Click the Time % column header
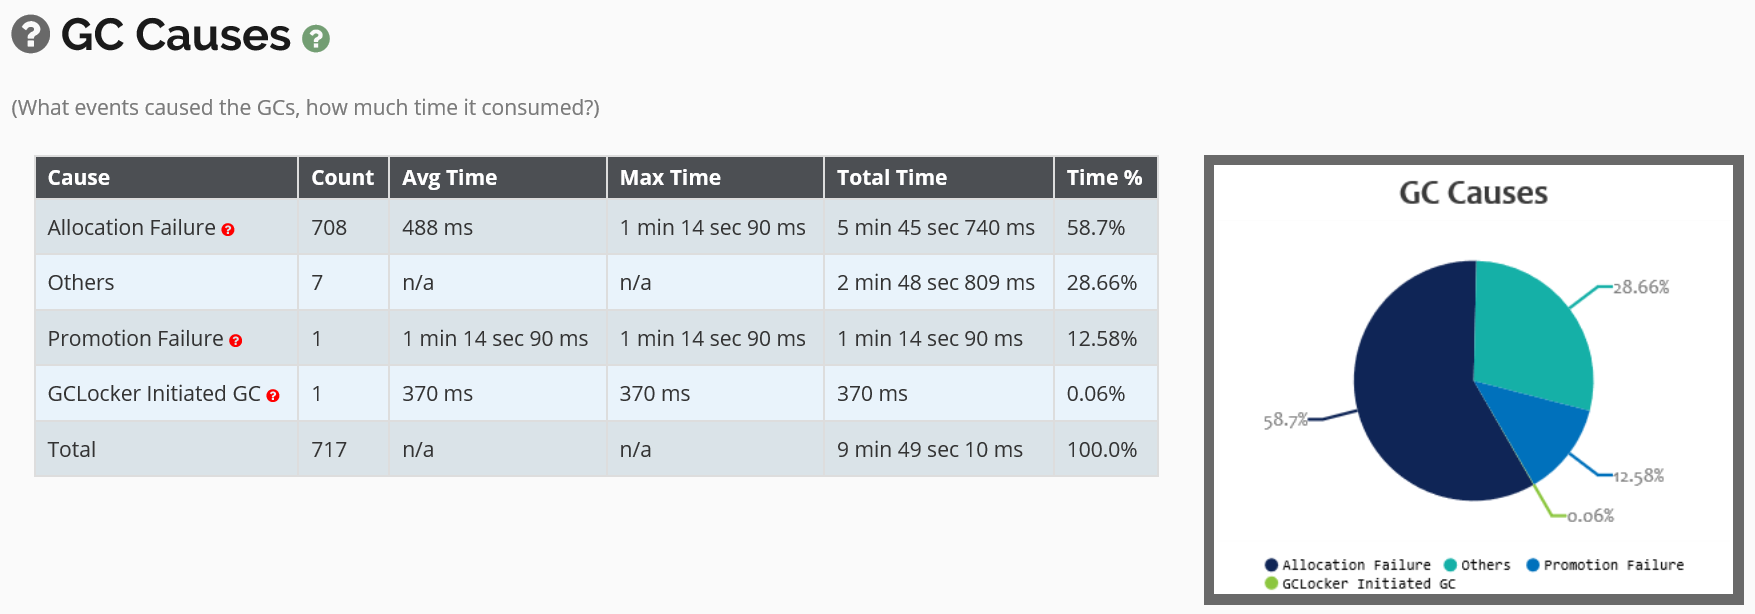Image resolution: width=1755 pixels, height=614 pixels. (x=1104, y=178)
